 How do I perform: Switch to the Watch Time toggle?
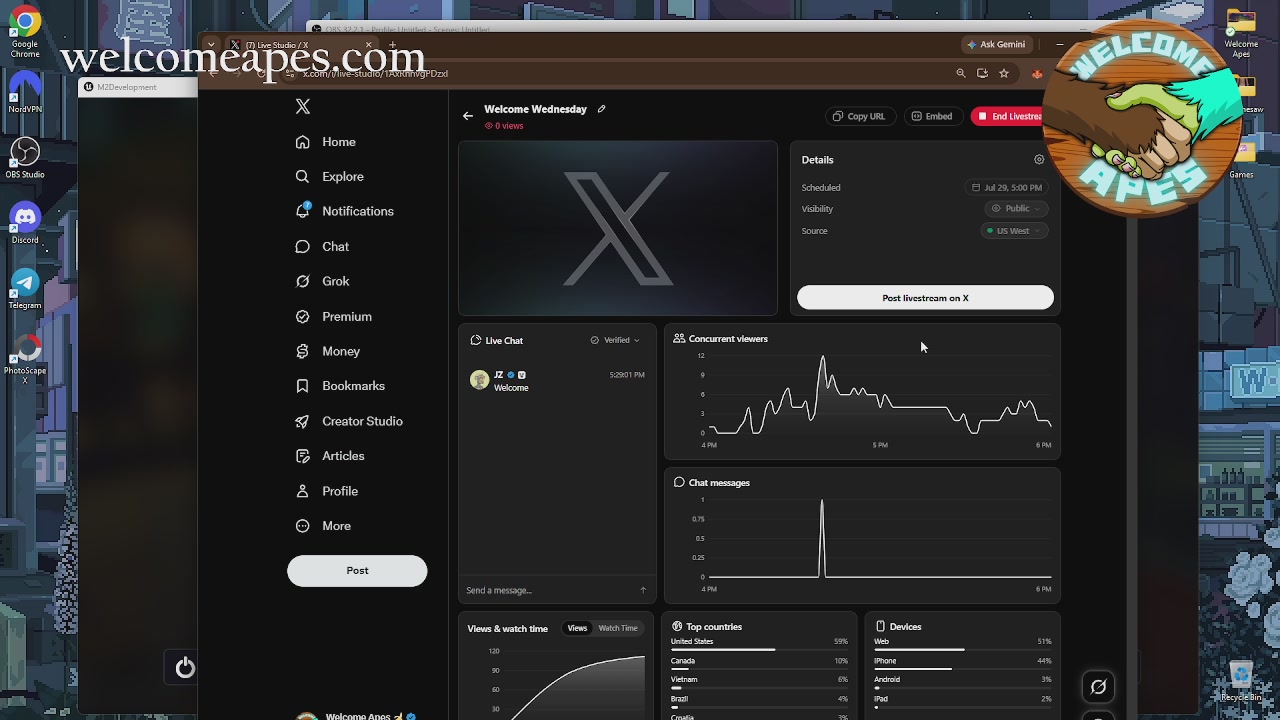point(618,628)
